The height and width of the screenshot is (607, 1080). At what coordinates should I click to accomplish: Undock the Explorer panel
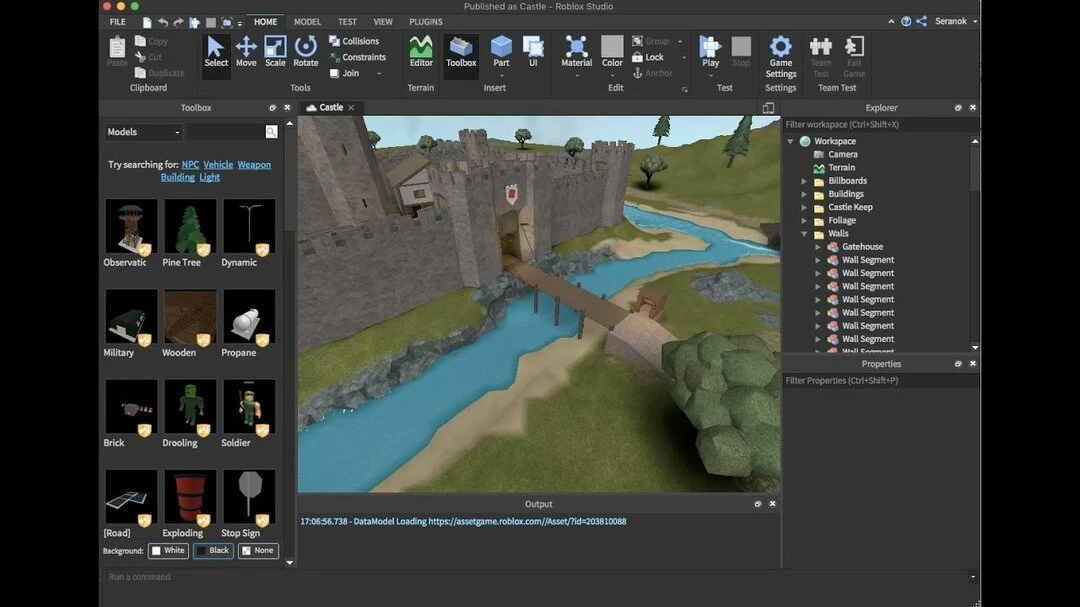pyautogui.click(x=958, y=107)
